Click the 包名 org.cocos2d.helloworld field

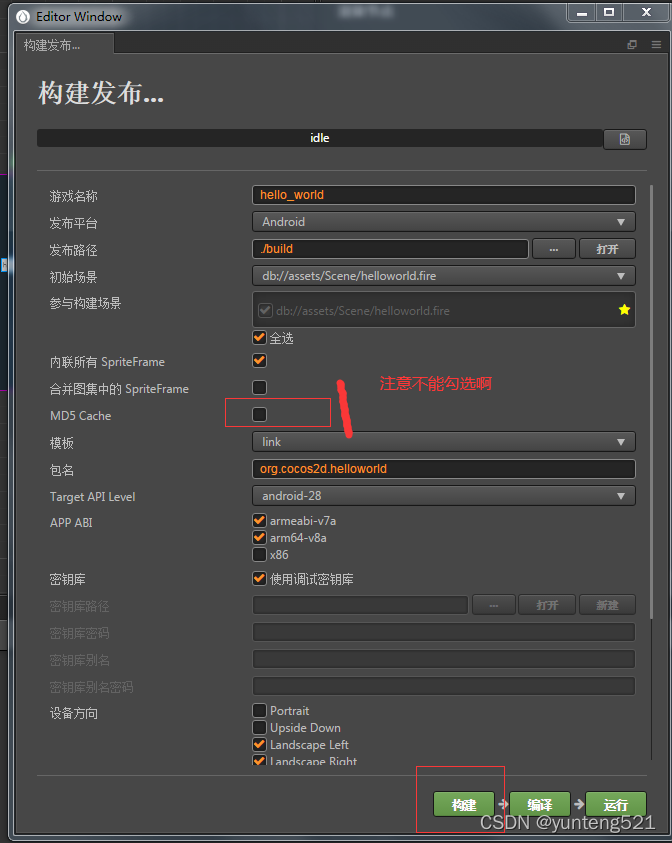(444, 469)
